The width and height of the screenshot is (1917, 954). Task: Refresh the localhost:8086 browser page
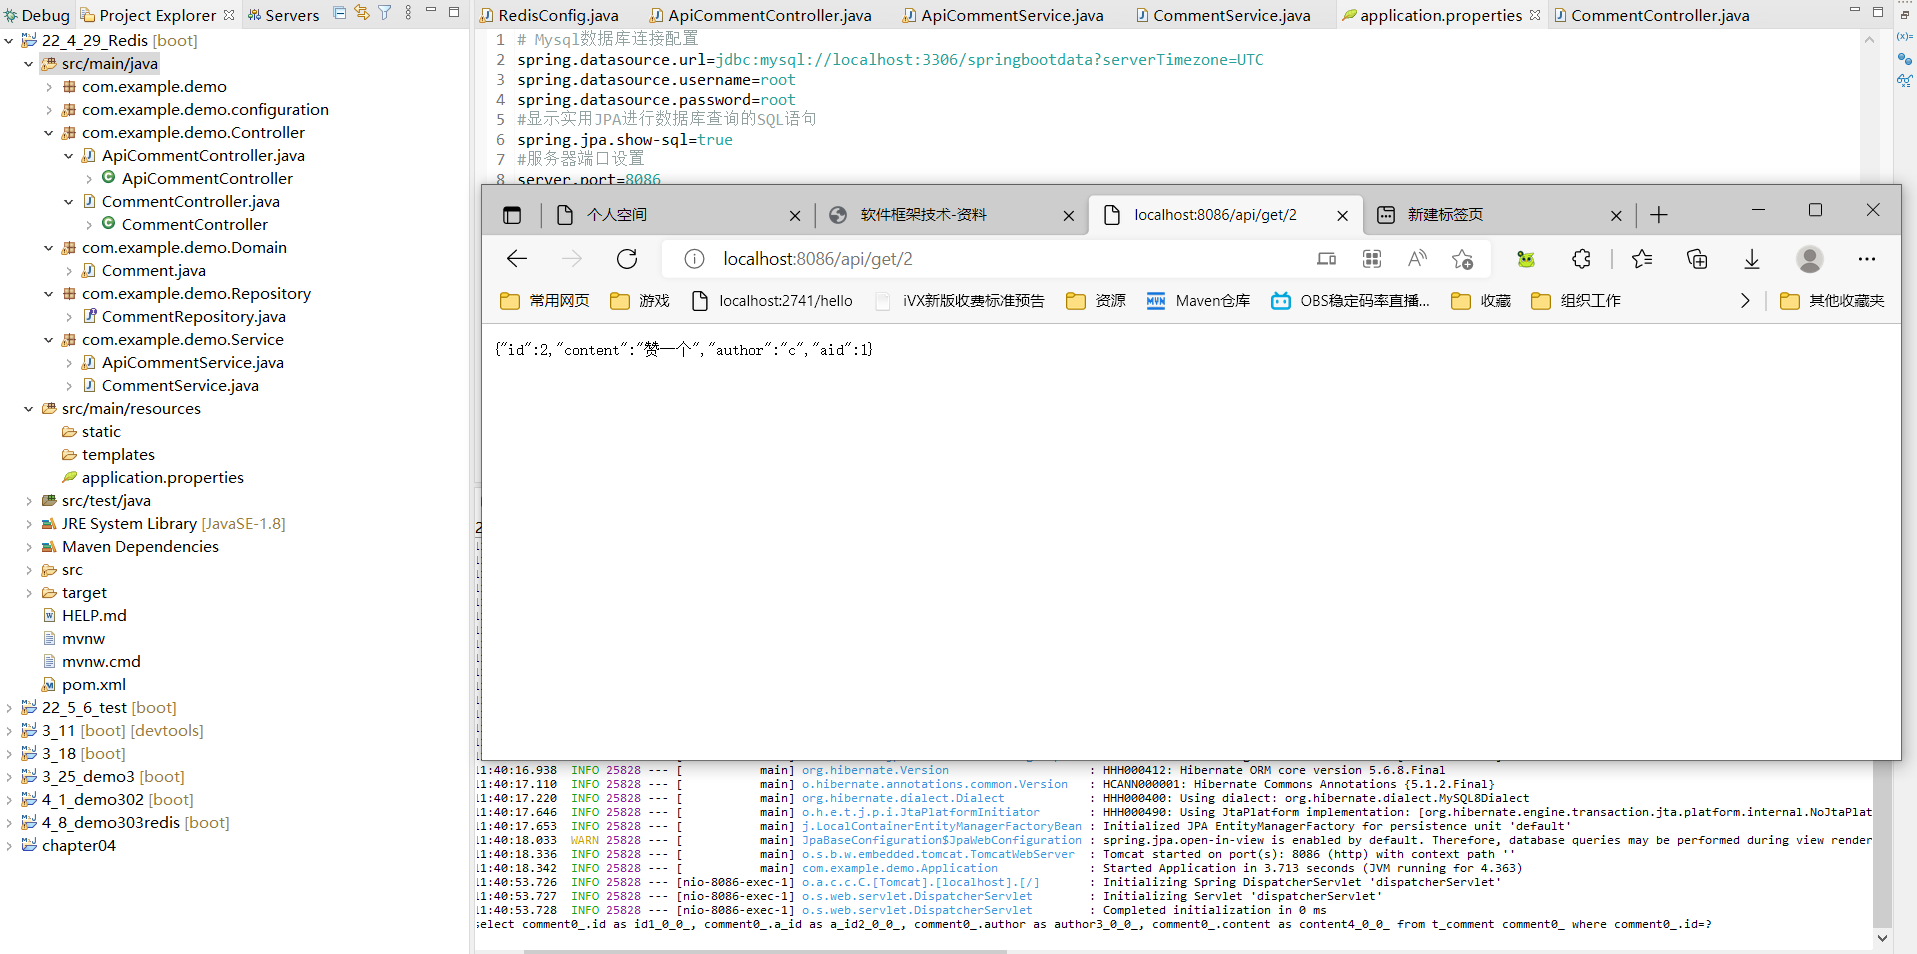(x=627, y=259)
